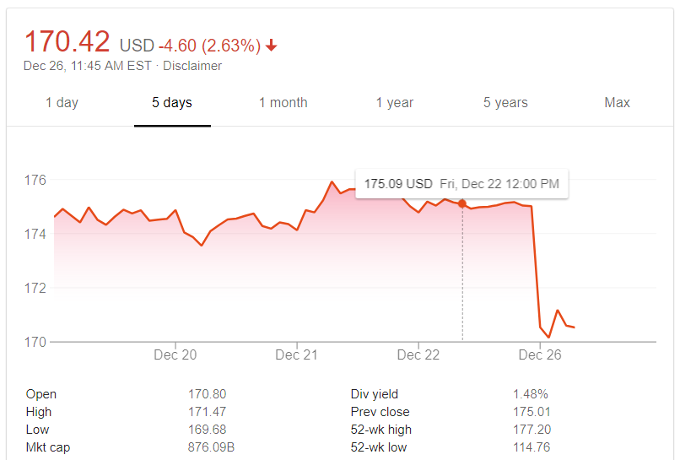Click the 175.09 USD tooltip
The image size is (680, 460).
pos(461,184)
